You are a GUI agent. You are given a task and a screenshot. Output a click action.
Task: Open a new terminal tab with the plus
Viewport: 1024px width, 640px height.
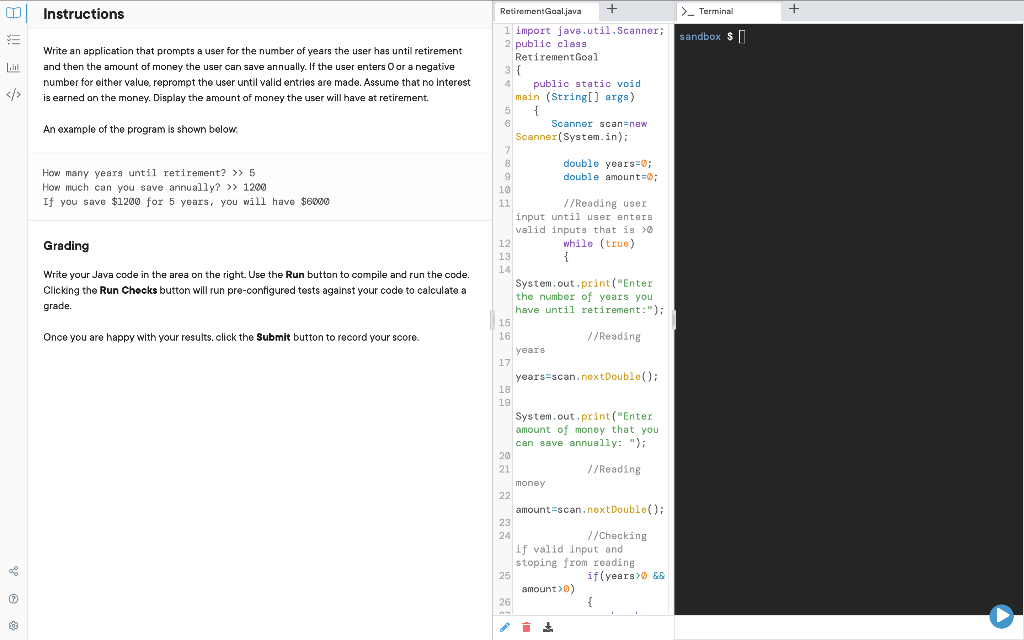[793, 8]
